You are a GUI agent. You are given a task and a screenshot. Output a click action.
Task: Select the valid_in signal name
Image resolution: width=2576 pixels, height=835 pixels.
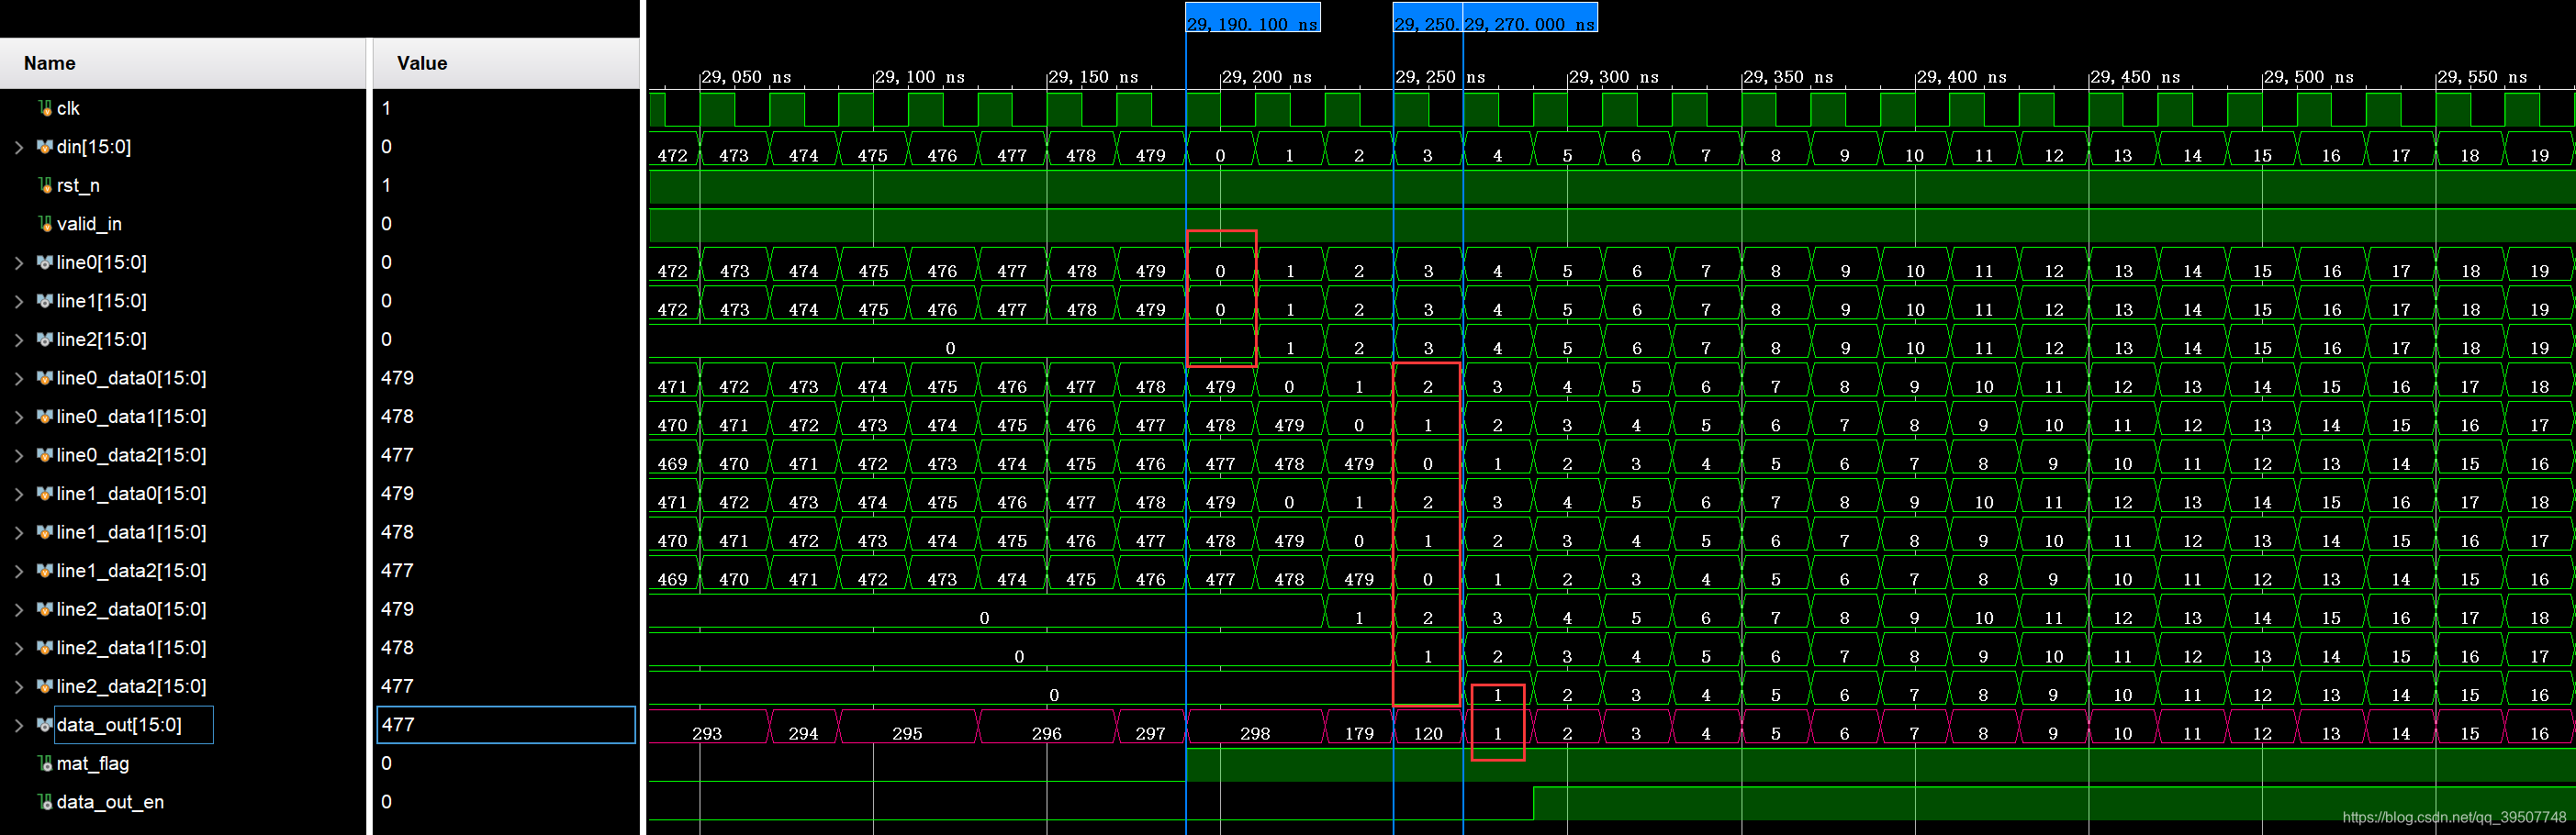tap(89, 224)
